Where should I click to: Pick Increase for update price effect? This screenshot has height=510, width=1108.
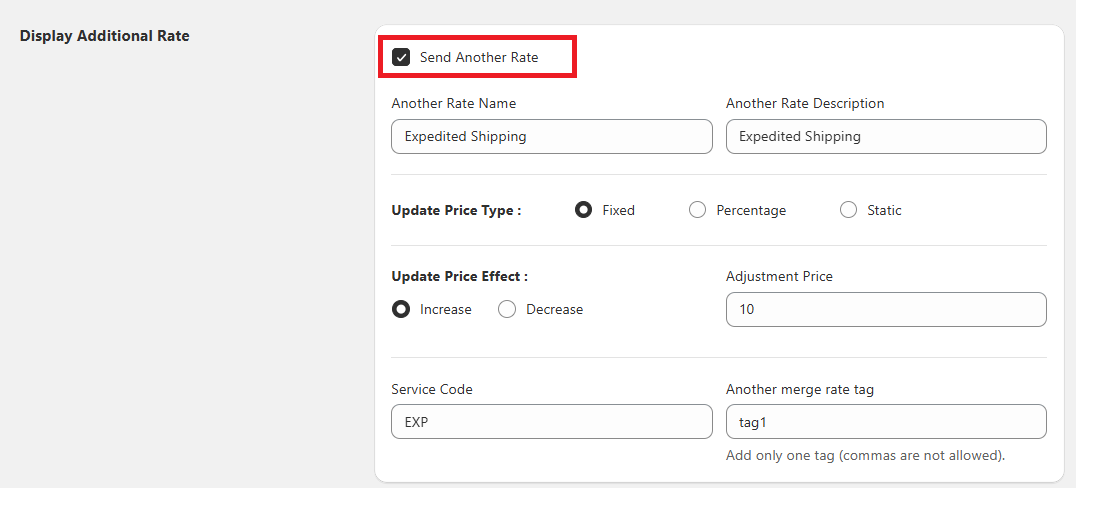point(401,309)
